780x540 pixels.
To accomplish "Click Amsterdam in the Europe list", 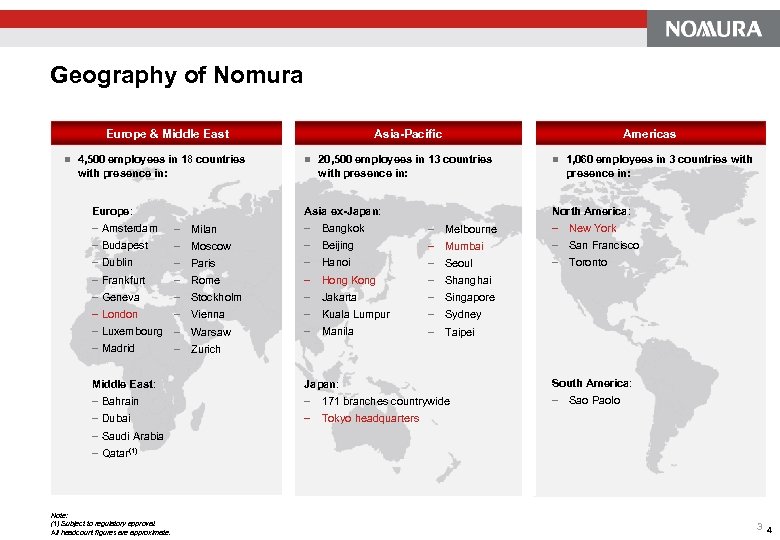I will (129, 228).
